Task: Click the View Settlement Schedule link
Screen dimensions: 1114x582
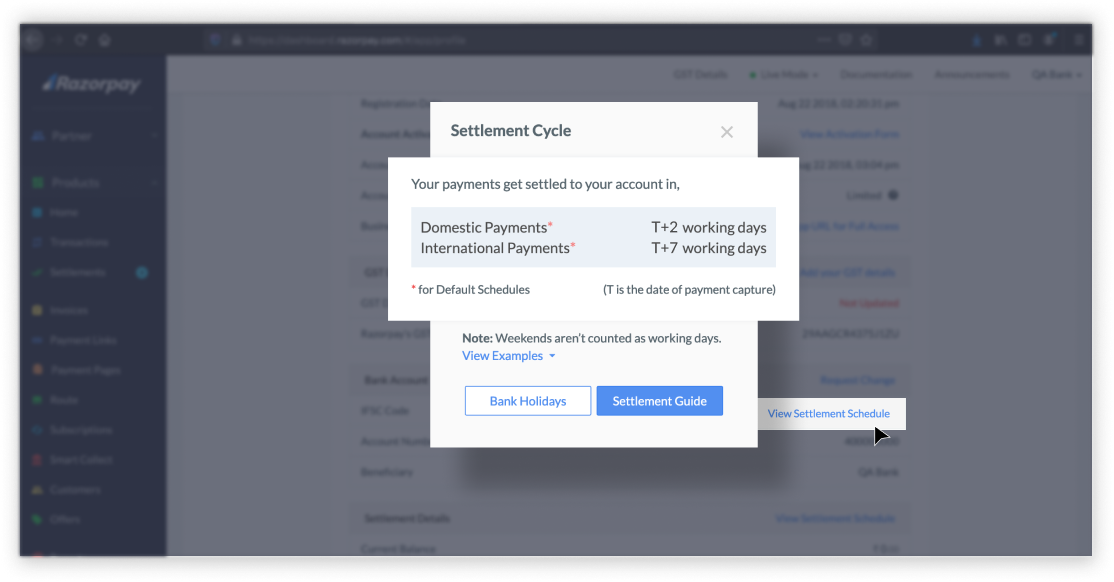Action: click(828, 413)
